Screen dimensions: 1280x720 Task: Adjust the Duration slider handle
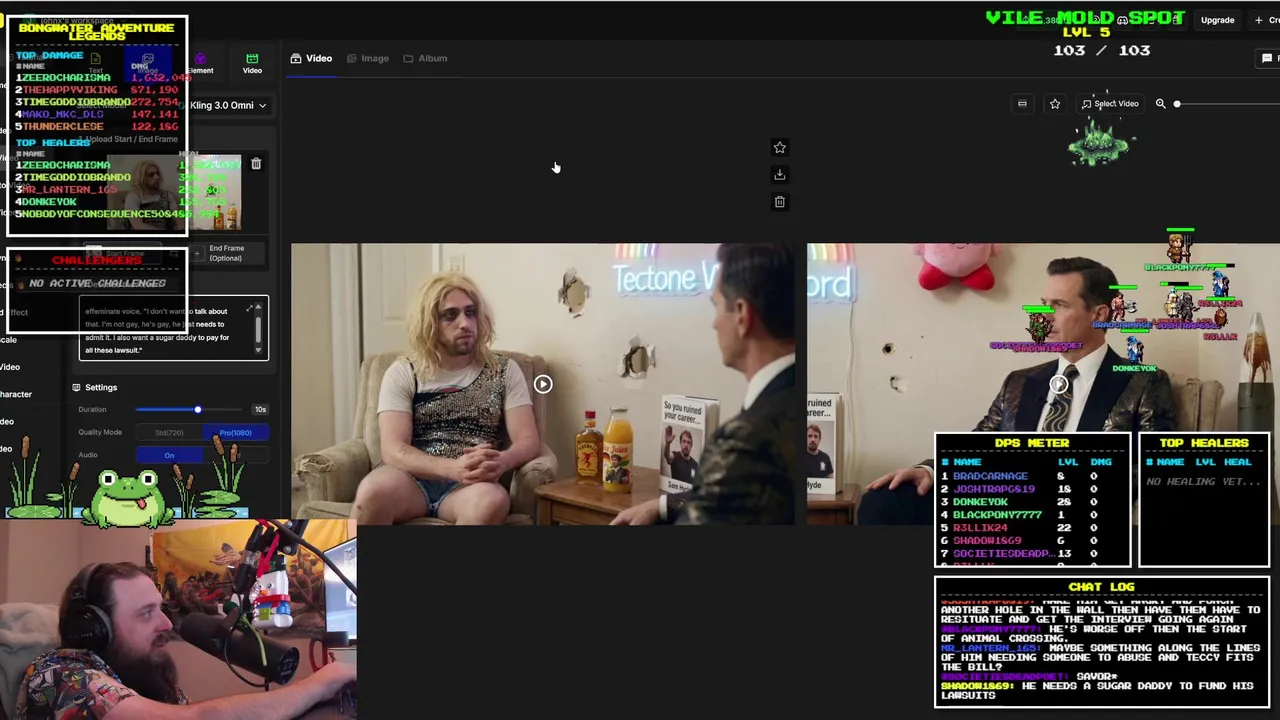coord(198,409)
